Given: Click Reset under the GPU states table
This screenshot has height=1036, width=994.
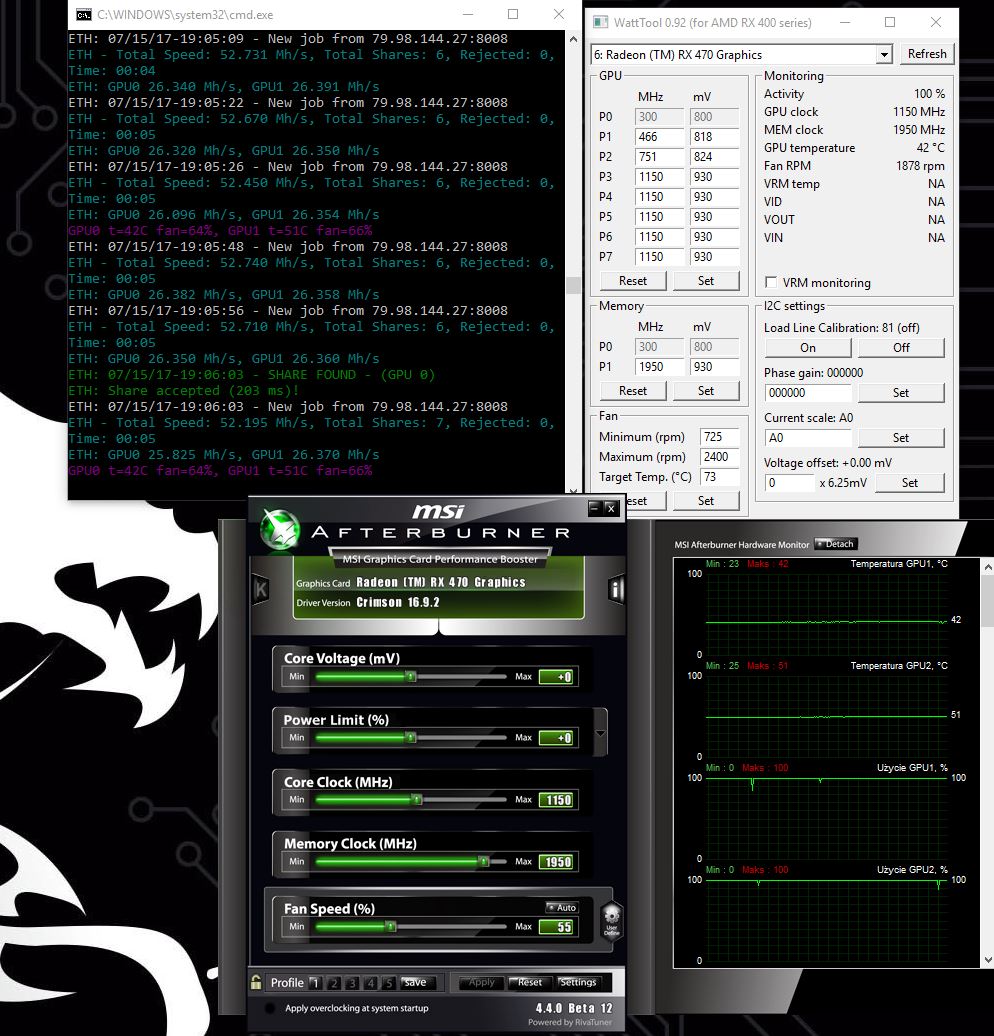Looking at the screenshot, I should click(x=632, y=281).
